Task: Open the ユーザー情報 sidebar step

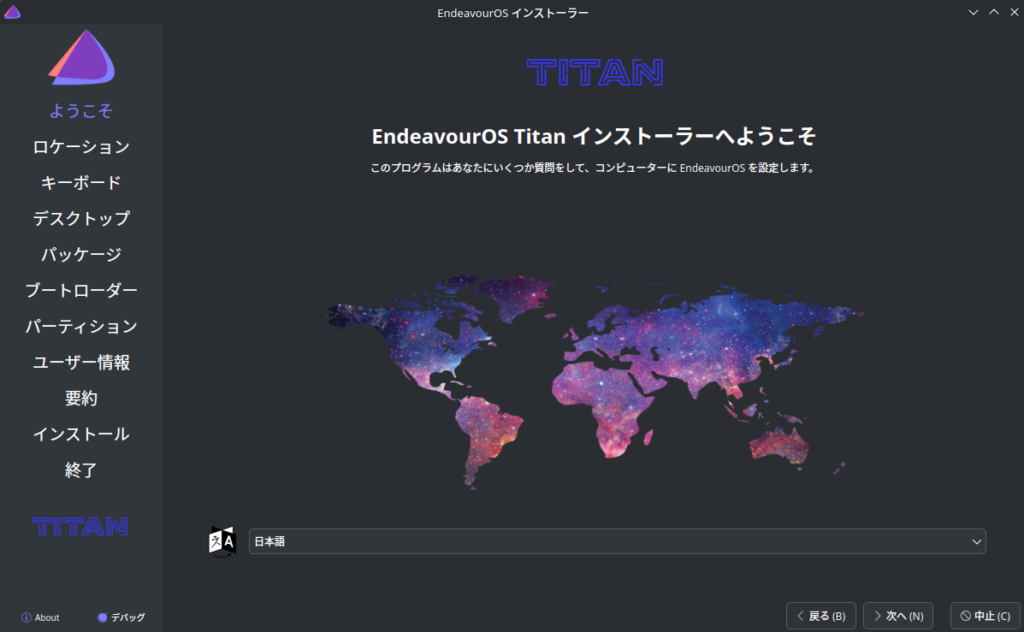Action: click(x=81, y=363)
